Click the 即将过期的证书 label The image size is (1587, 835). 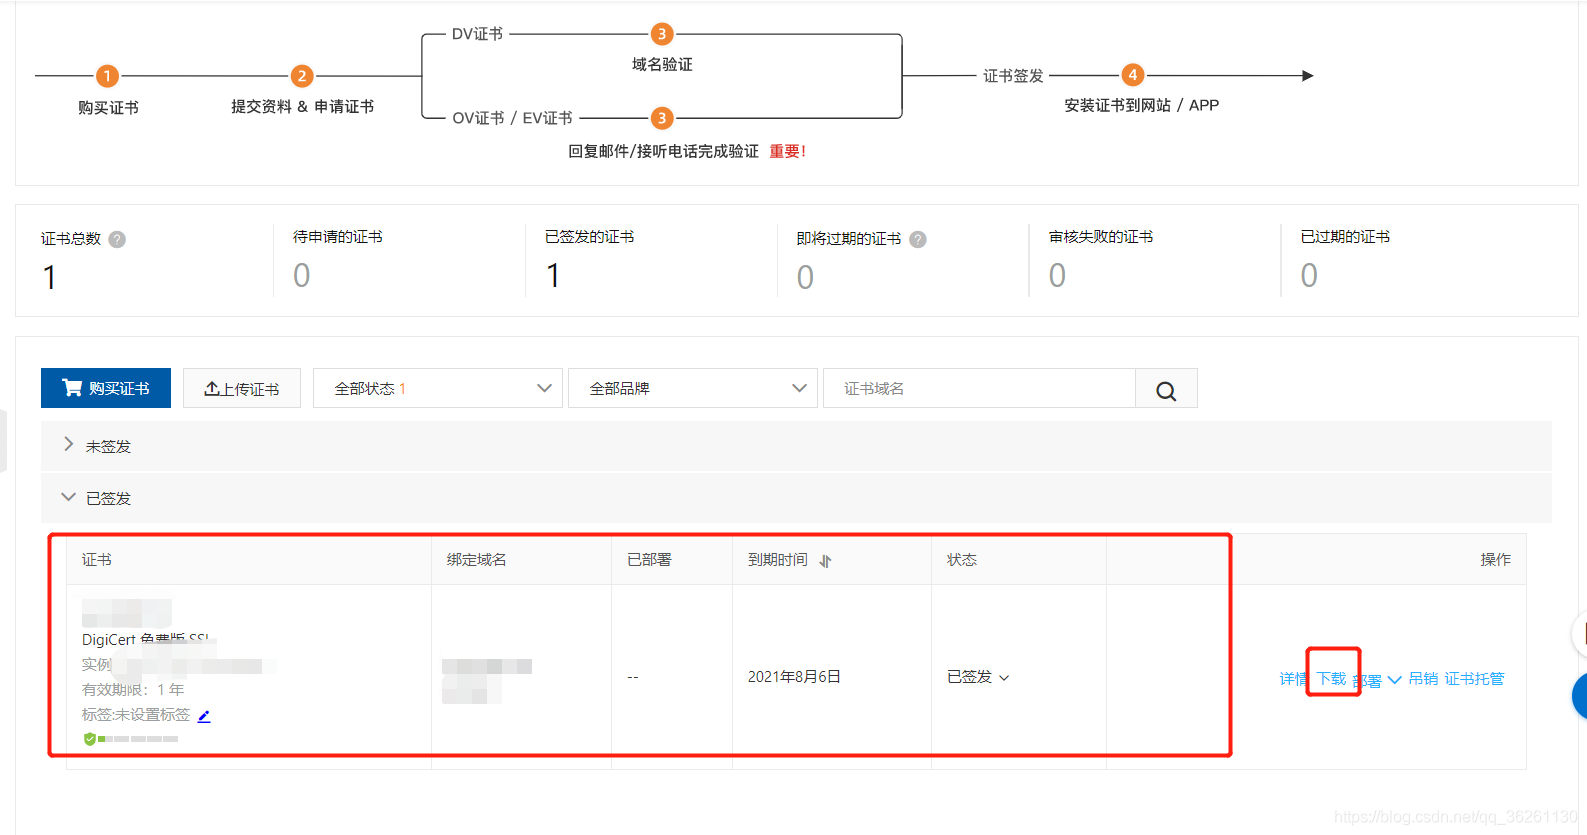[x=849, y=239]
